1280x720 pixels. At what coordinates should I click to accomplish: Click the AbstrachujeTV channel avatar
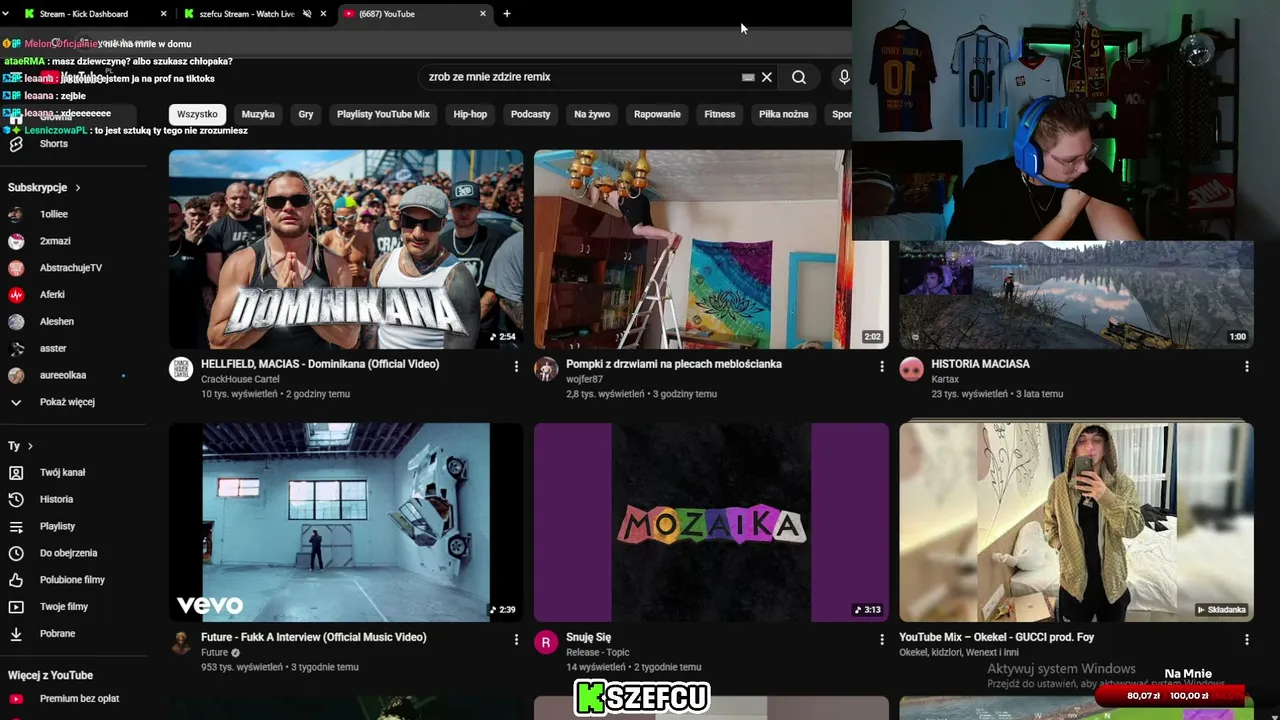[16, 268]
